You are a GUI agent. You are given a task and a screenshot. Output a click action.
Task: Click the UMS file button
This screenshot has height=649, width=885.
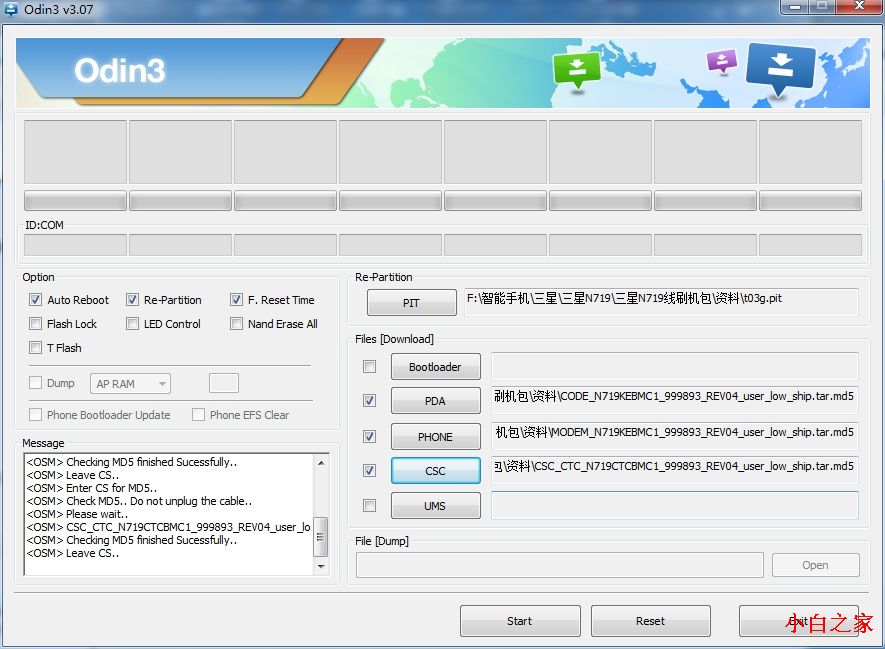coord(435,506)
